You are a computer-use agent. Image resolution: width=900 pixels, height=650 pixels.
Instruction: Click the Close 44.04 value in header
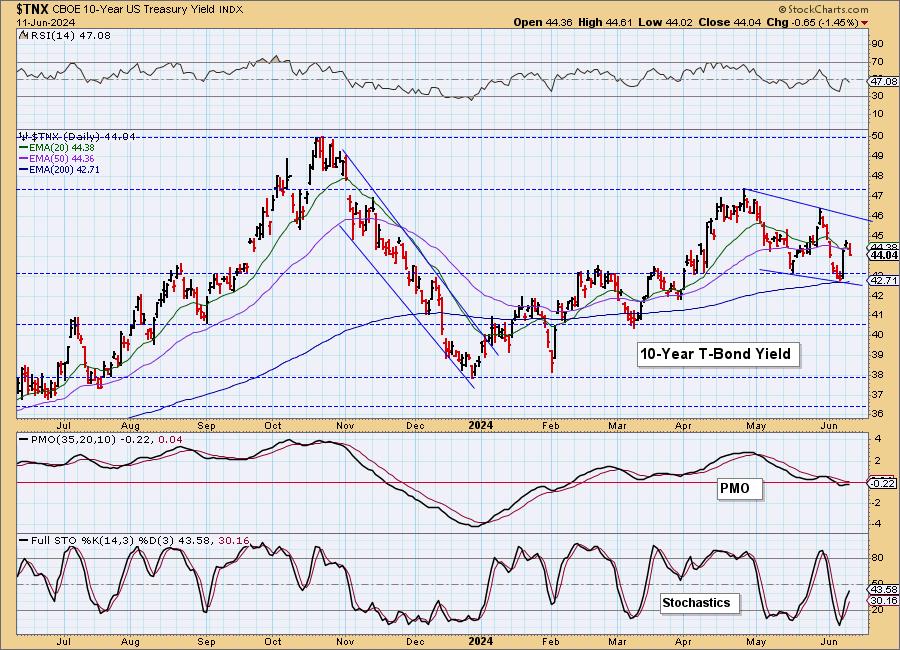[731, 22]
